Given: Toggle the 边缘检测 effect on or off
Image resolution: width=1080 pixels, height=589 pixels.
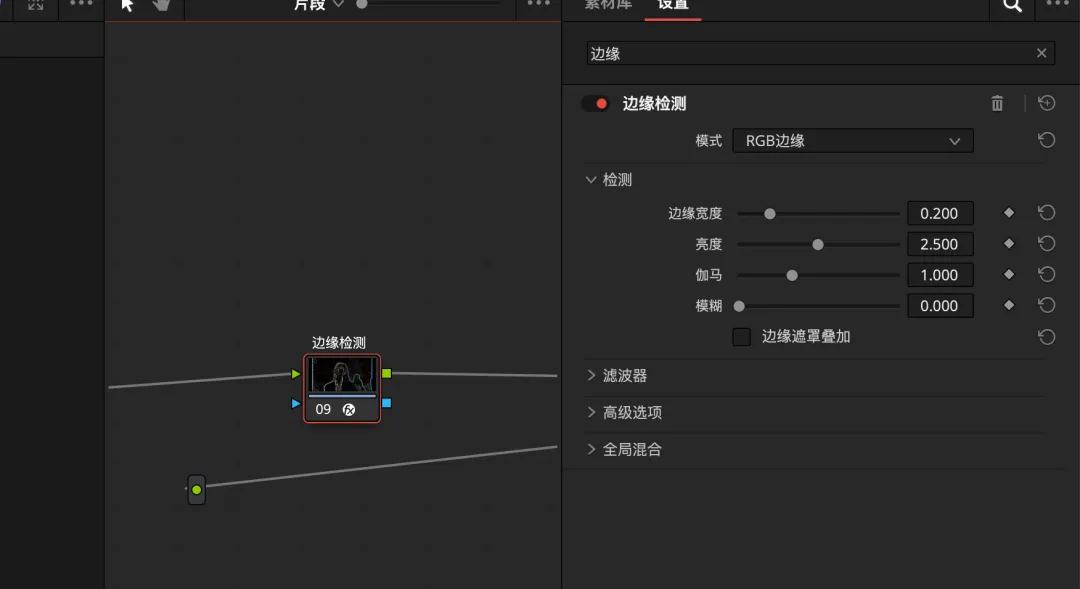Looking at the screenshot, I should pos(595,104).
